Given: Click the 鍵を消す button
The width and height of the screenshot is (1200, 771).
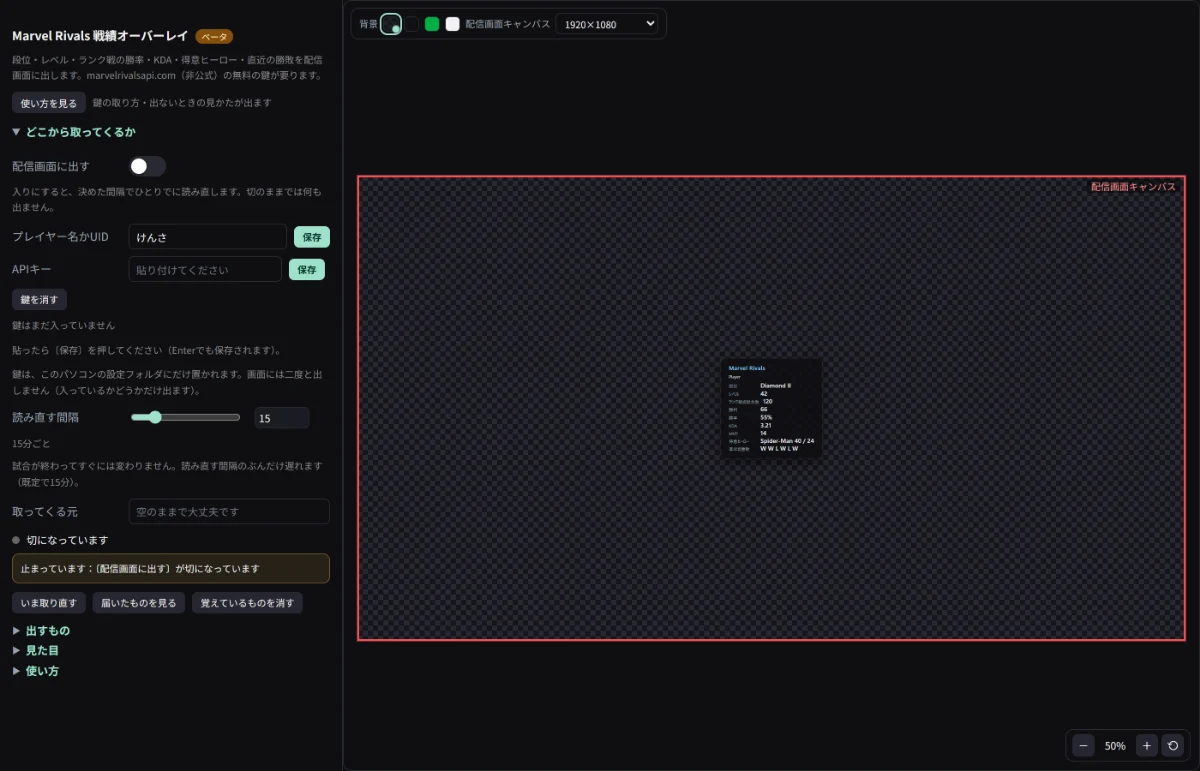Looking at the screenshot, I should (x=39, y=300).
